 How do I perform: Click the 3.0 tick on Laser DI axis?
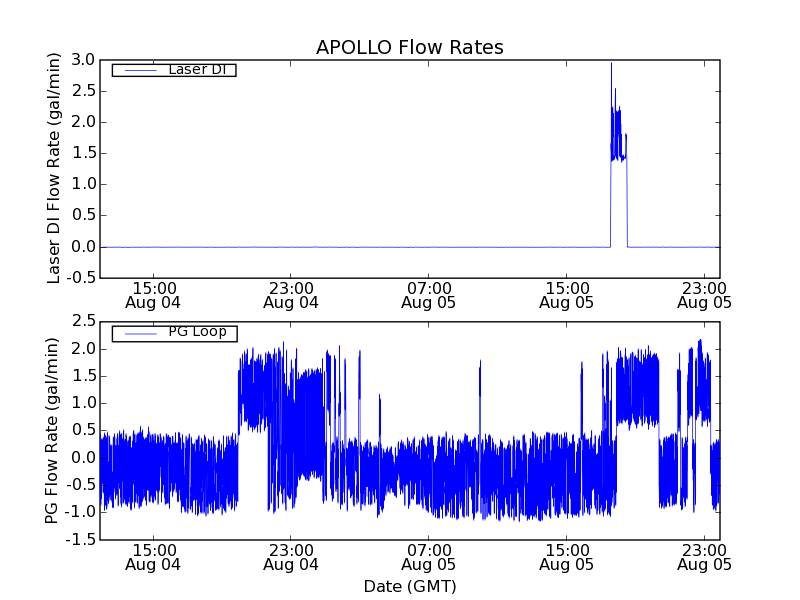point(83,60)
